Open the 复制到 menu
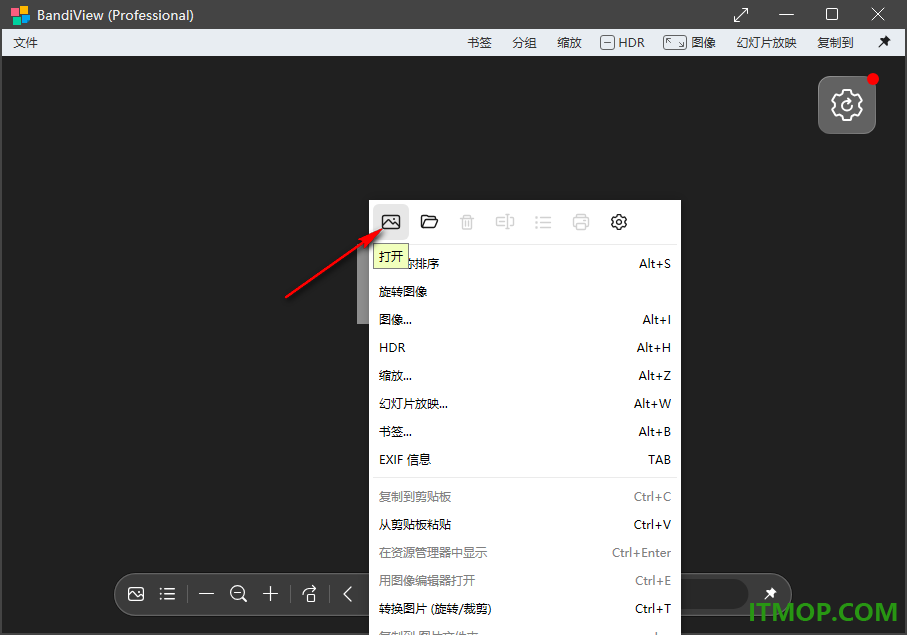Image resolution: width=907 pixels, height=635 pixels. [835, 43]
